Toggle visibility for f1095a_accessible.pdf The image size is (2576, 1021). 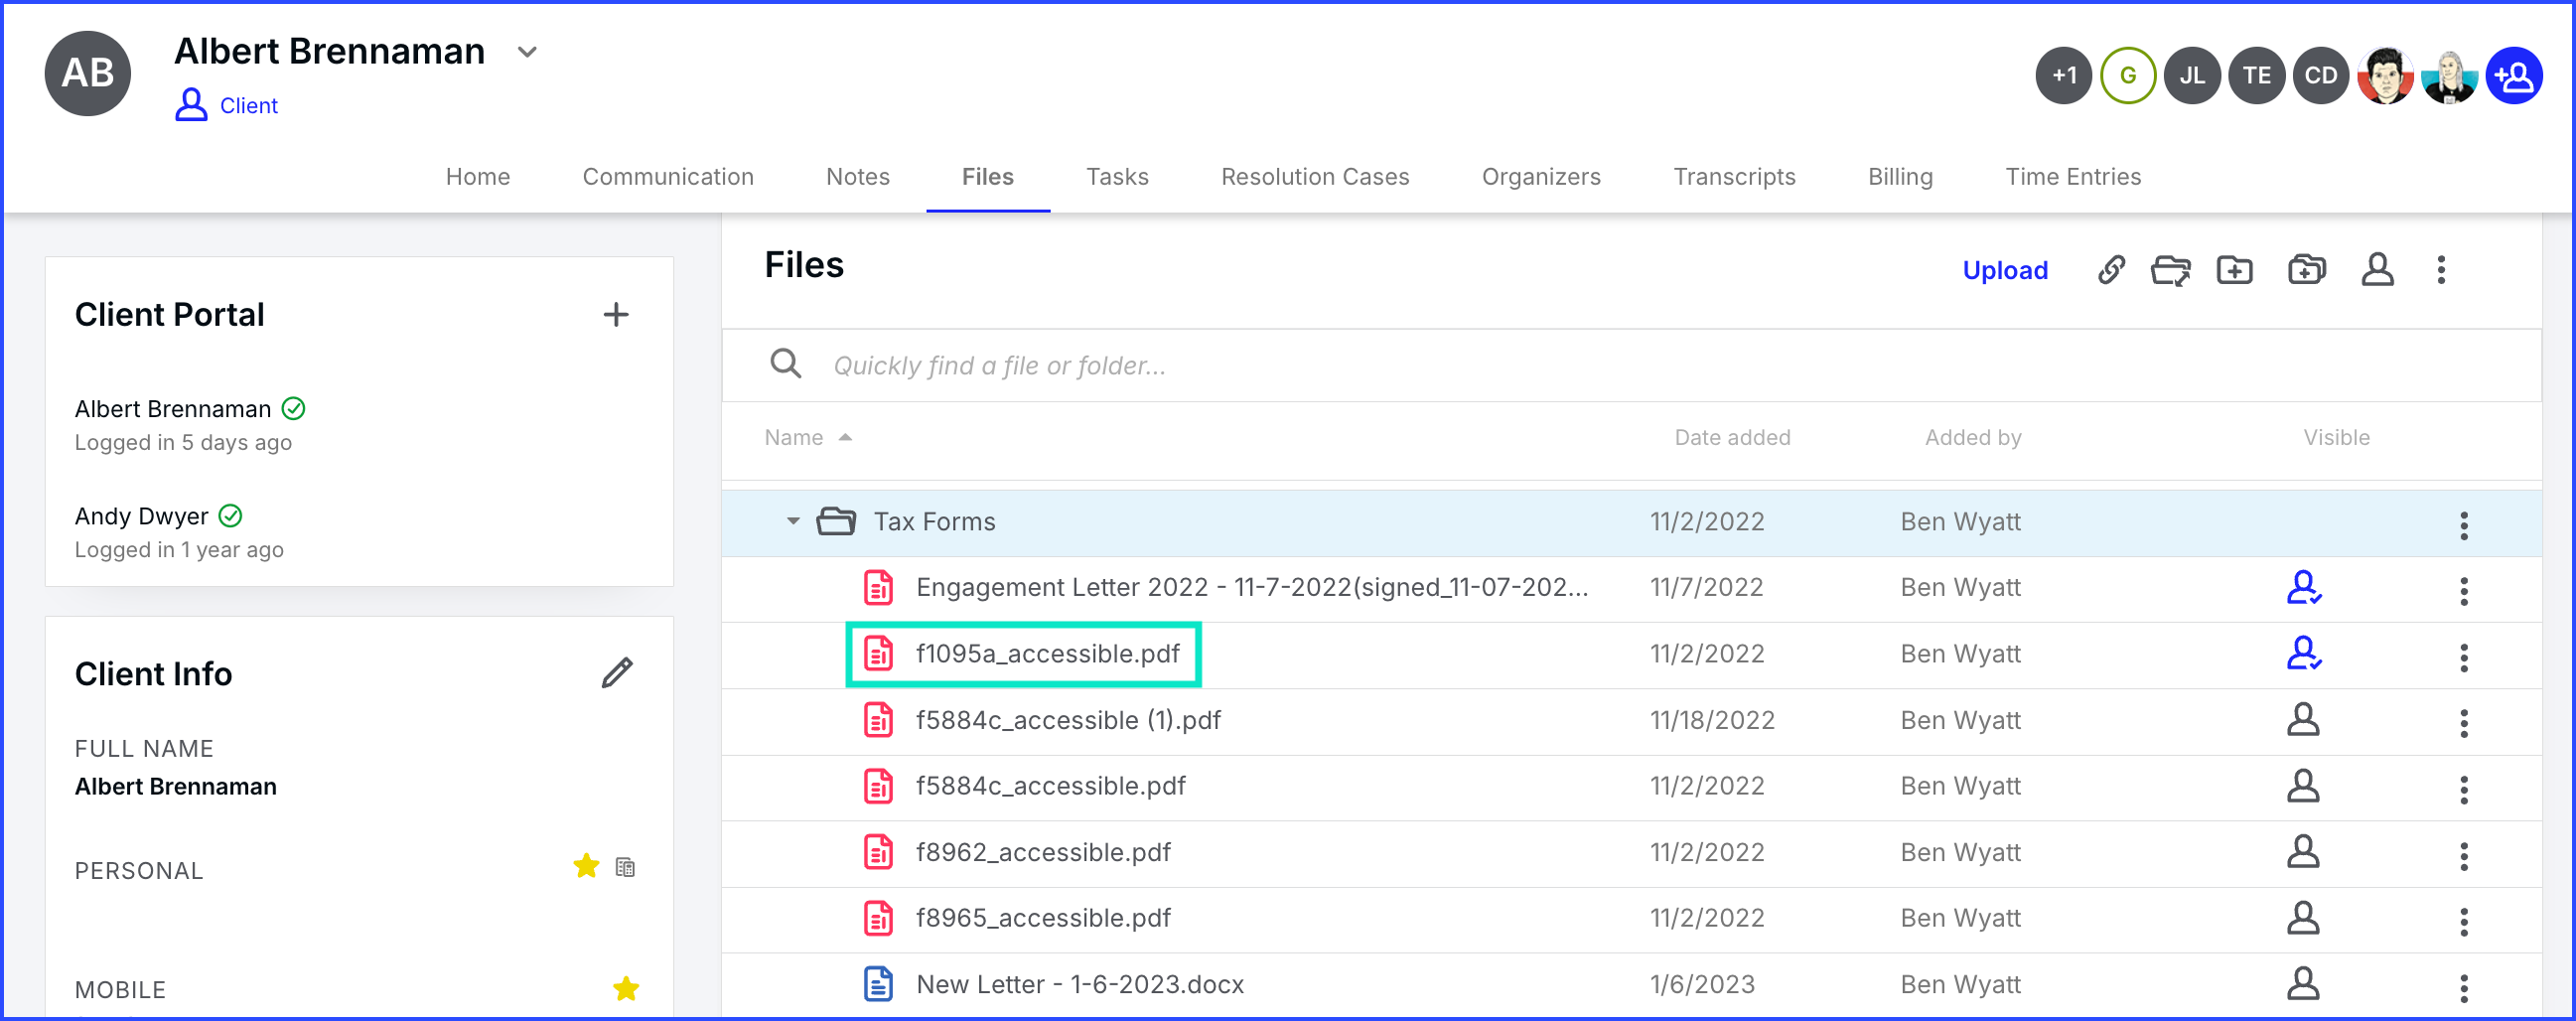click(x=2303, y=653)
